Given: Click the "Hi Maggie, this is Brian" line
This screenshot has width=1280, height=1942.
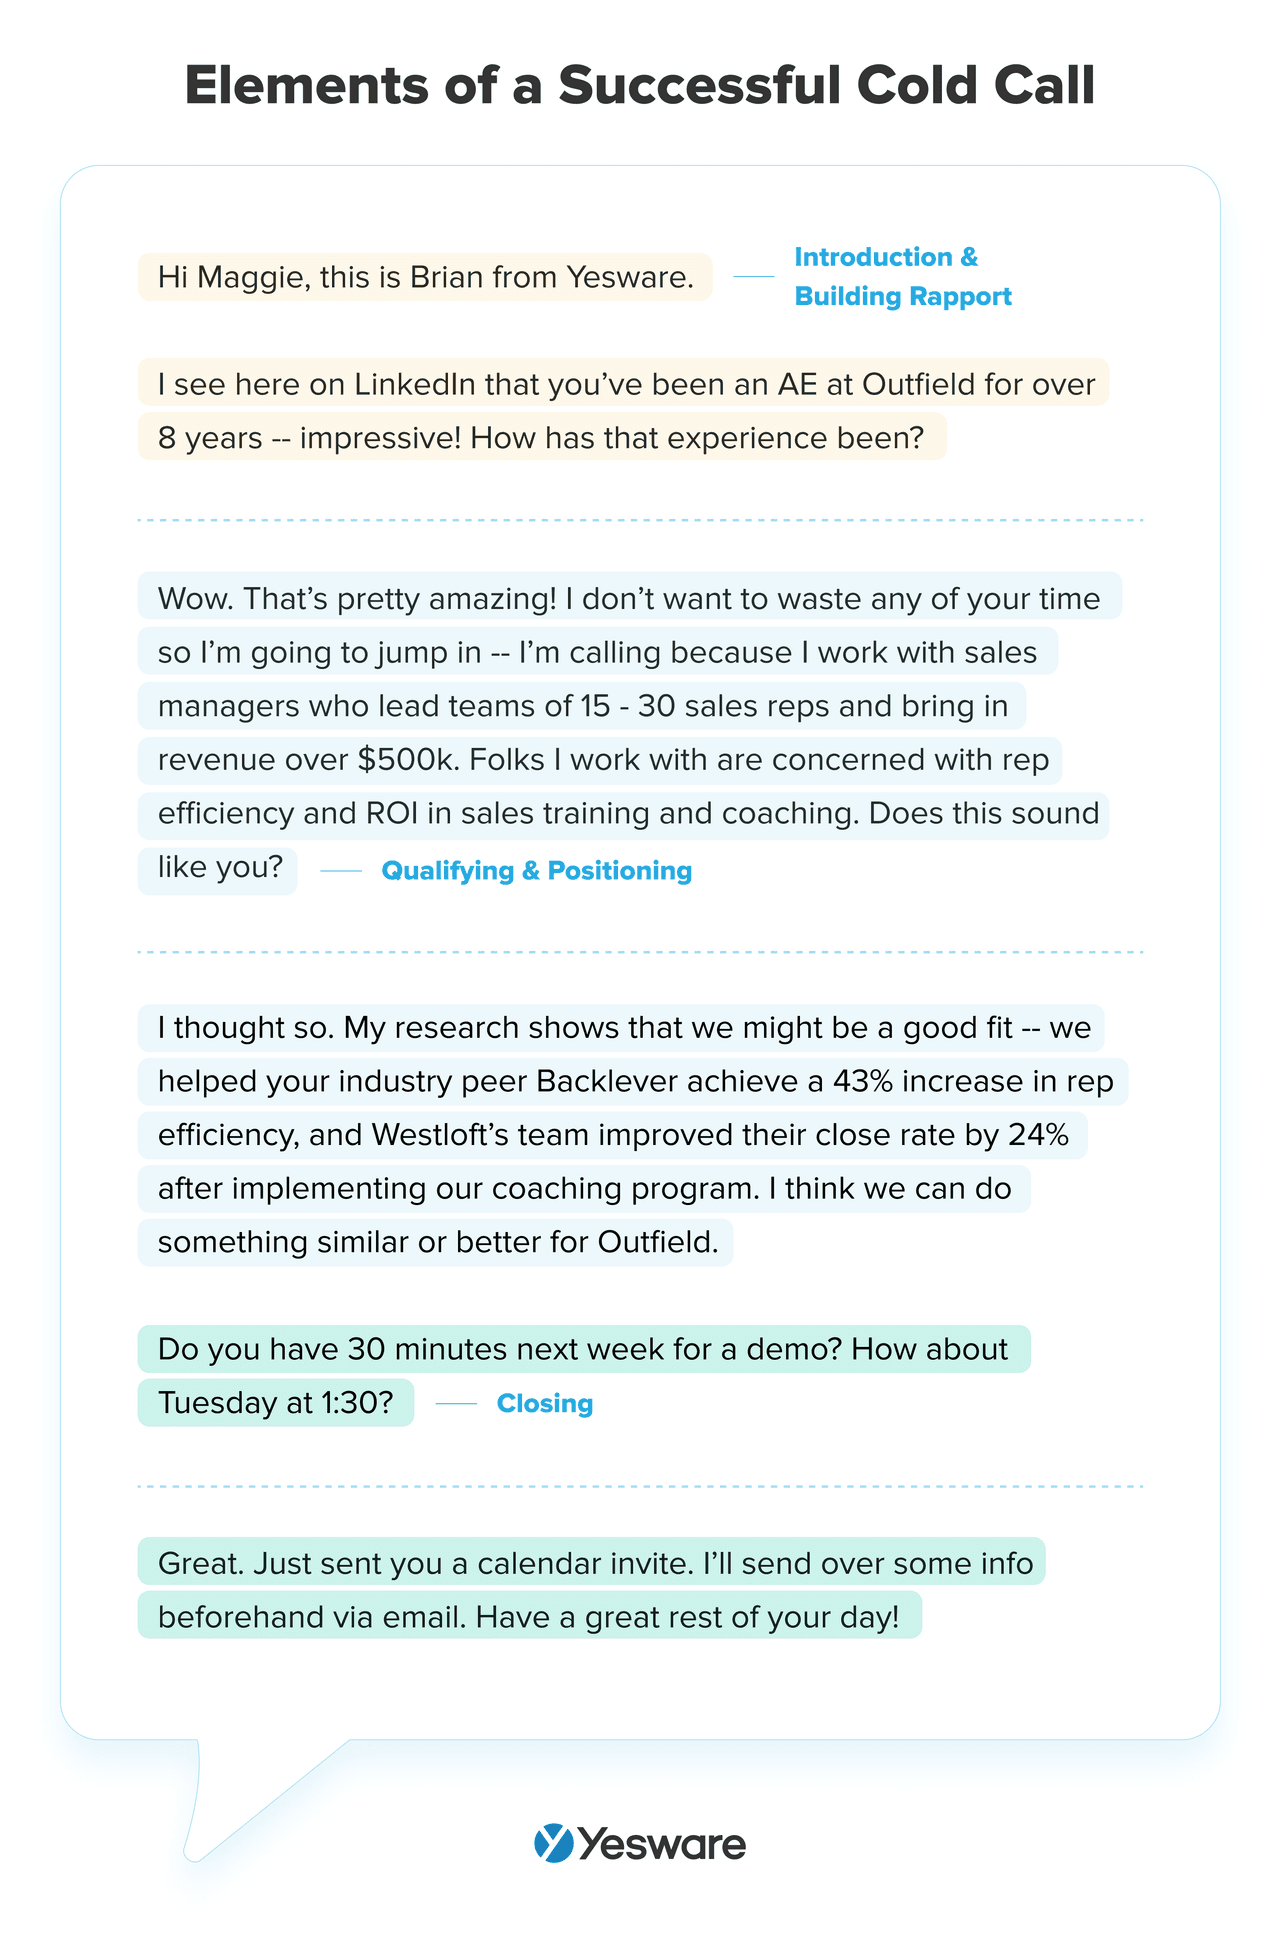Looking at the screenshot, I should point(425,277).
